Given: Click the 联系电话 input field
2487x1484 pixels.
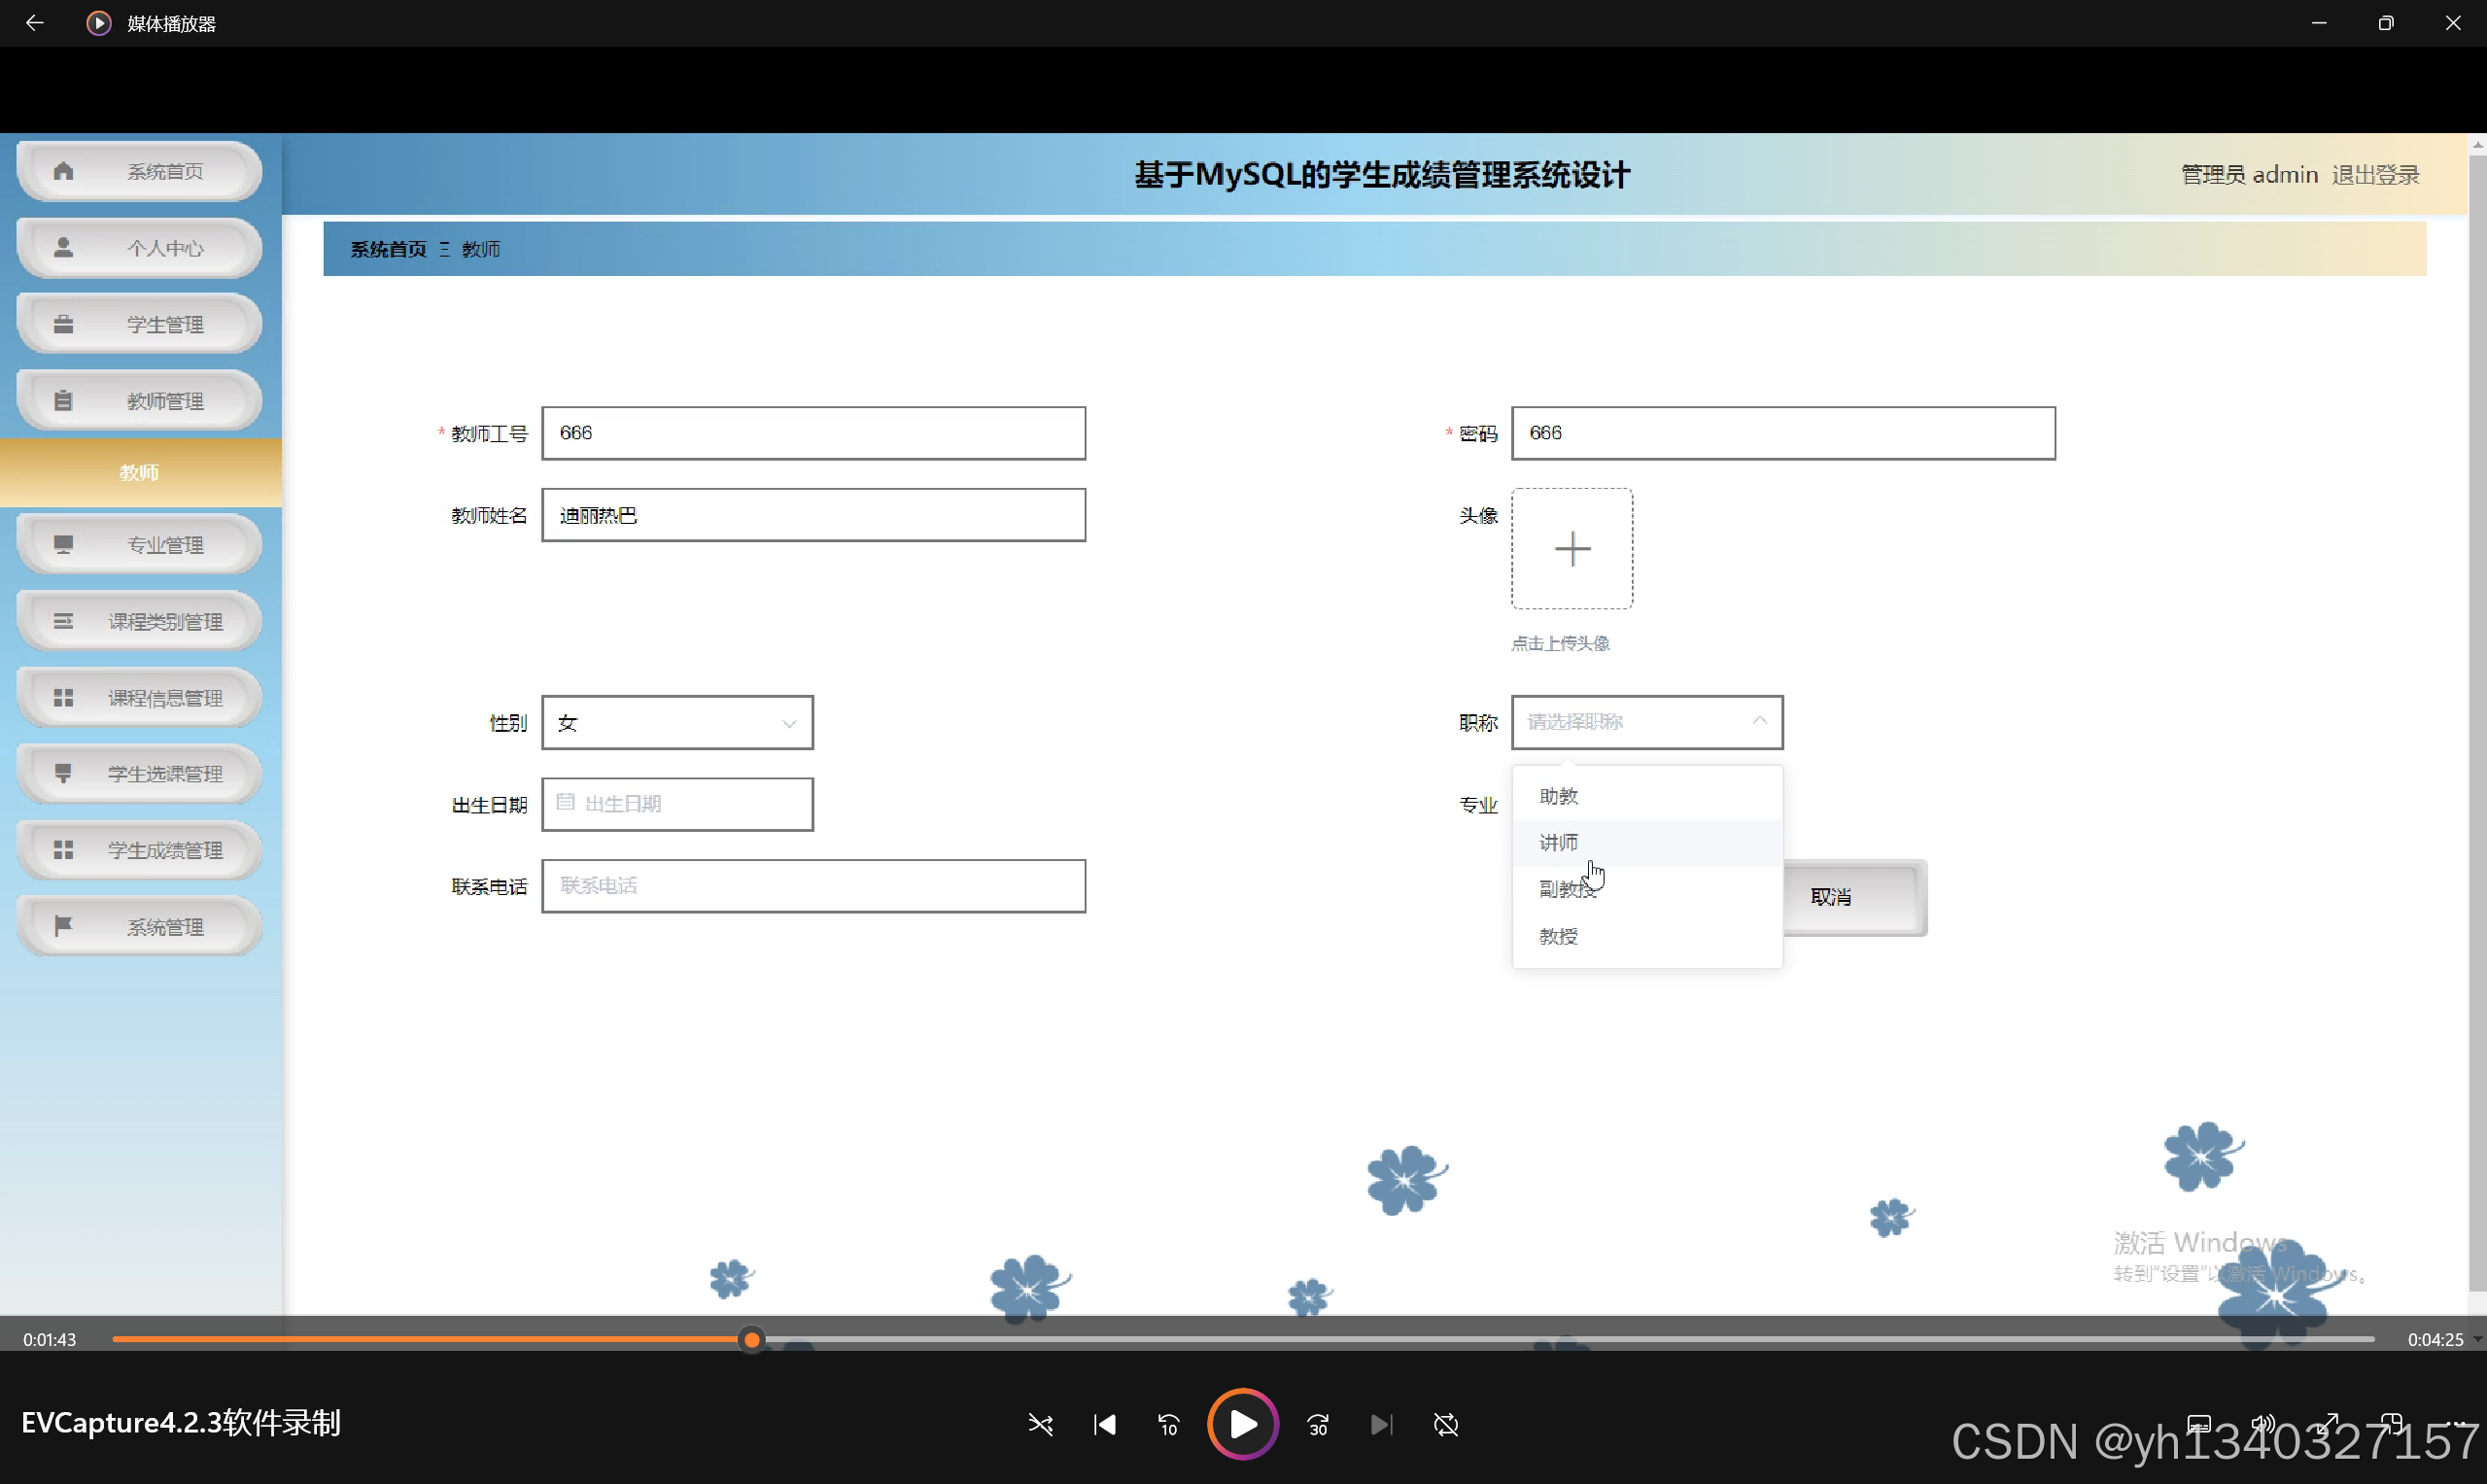Looking at the screenshot, I should click(x=813, y=885).
